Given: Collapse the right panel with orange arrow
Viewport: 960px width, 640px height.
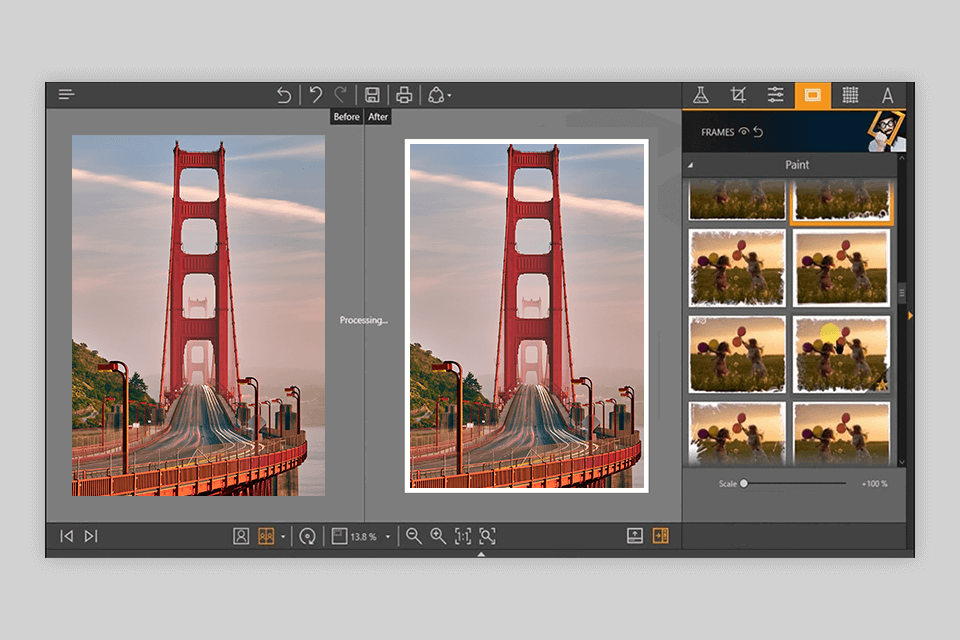Looking at the screenshot, I should point(910,315).
